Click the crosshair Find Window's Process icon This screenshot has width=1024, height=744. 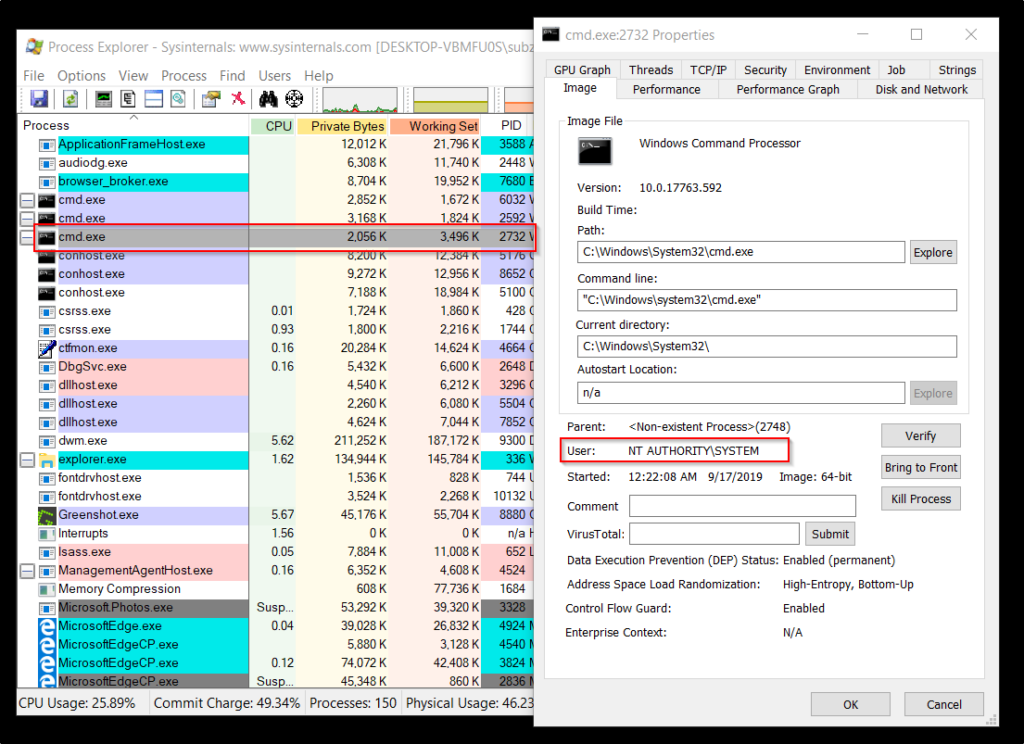coord(294,99)
